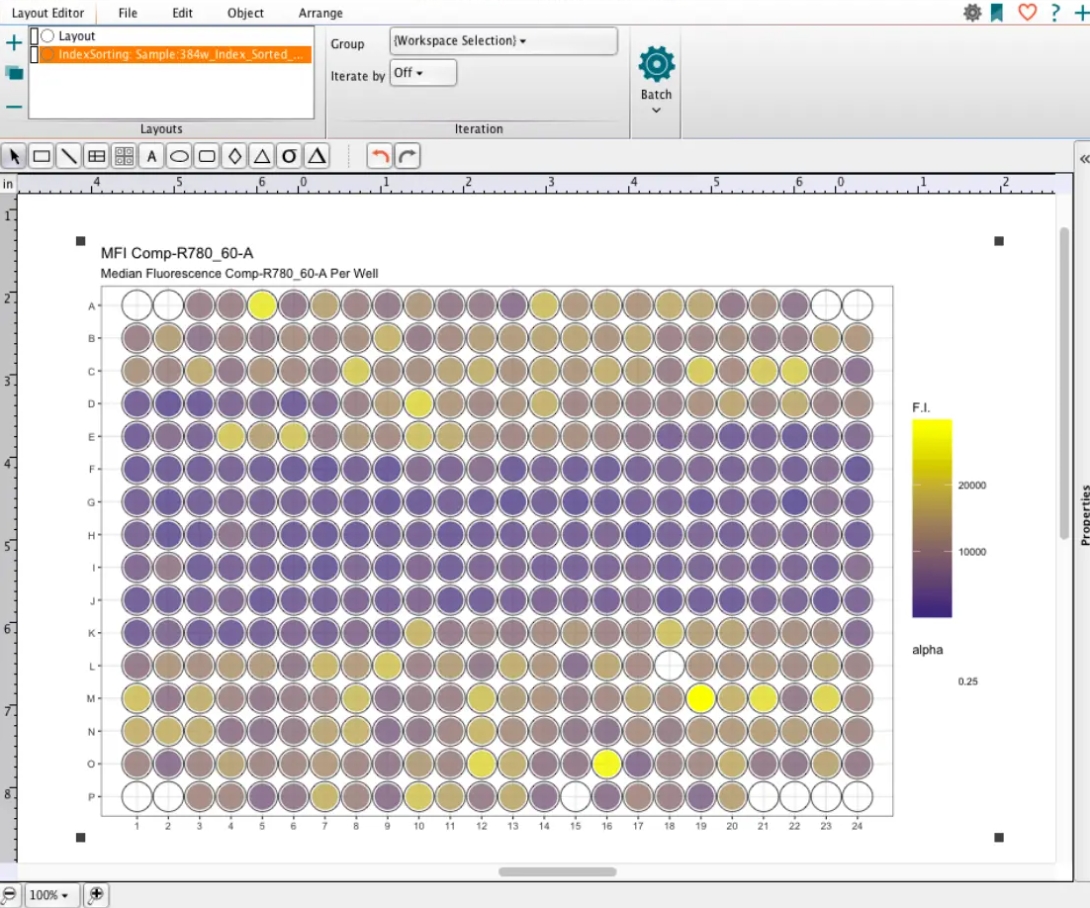Select the sigma statistics tool
Viewport: 1090px width, 908px height.
pos(289,156)
